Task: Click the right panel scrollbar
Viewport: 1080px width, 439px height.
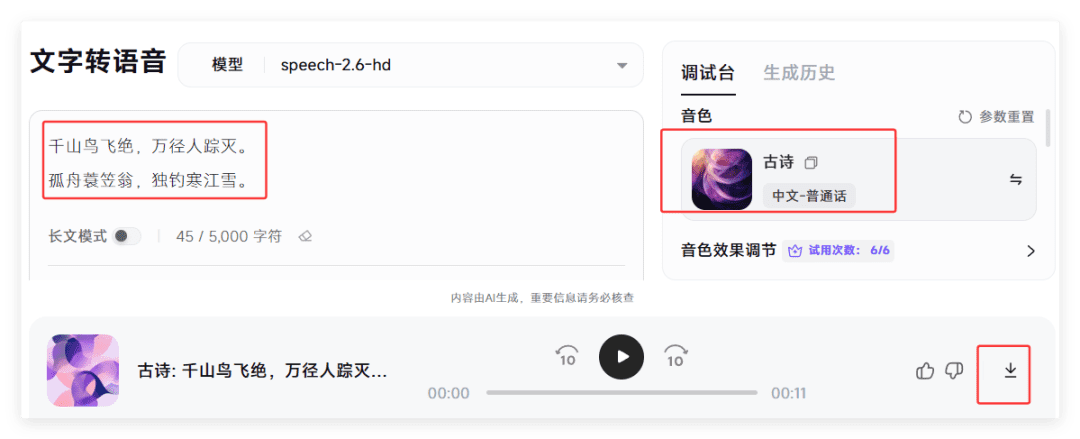Action: coord(1048,128)
